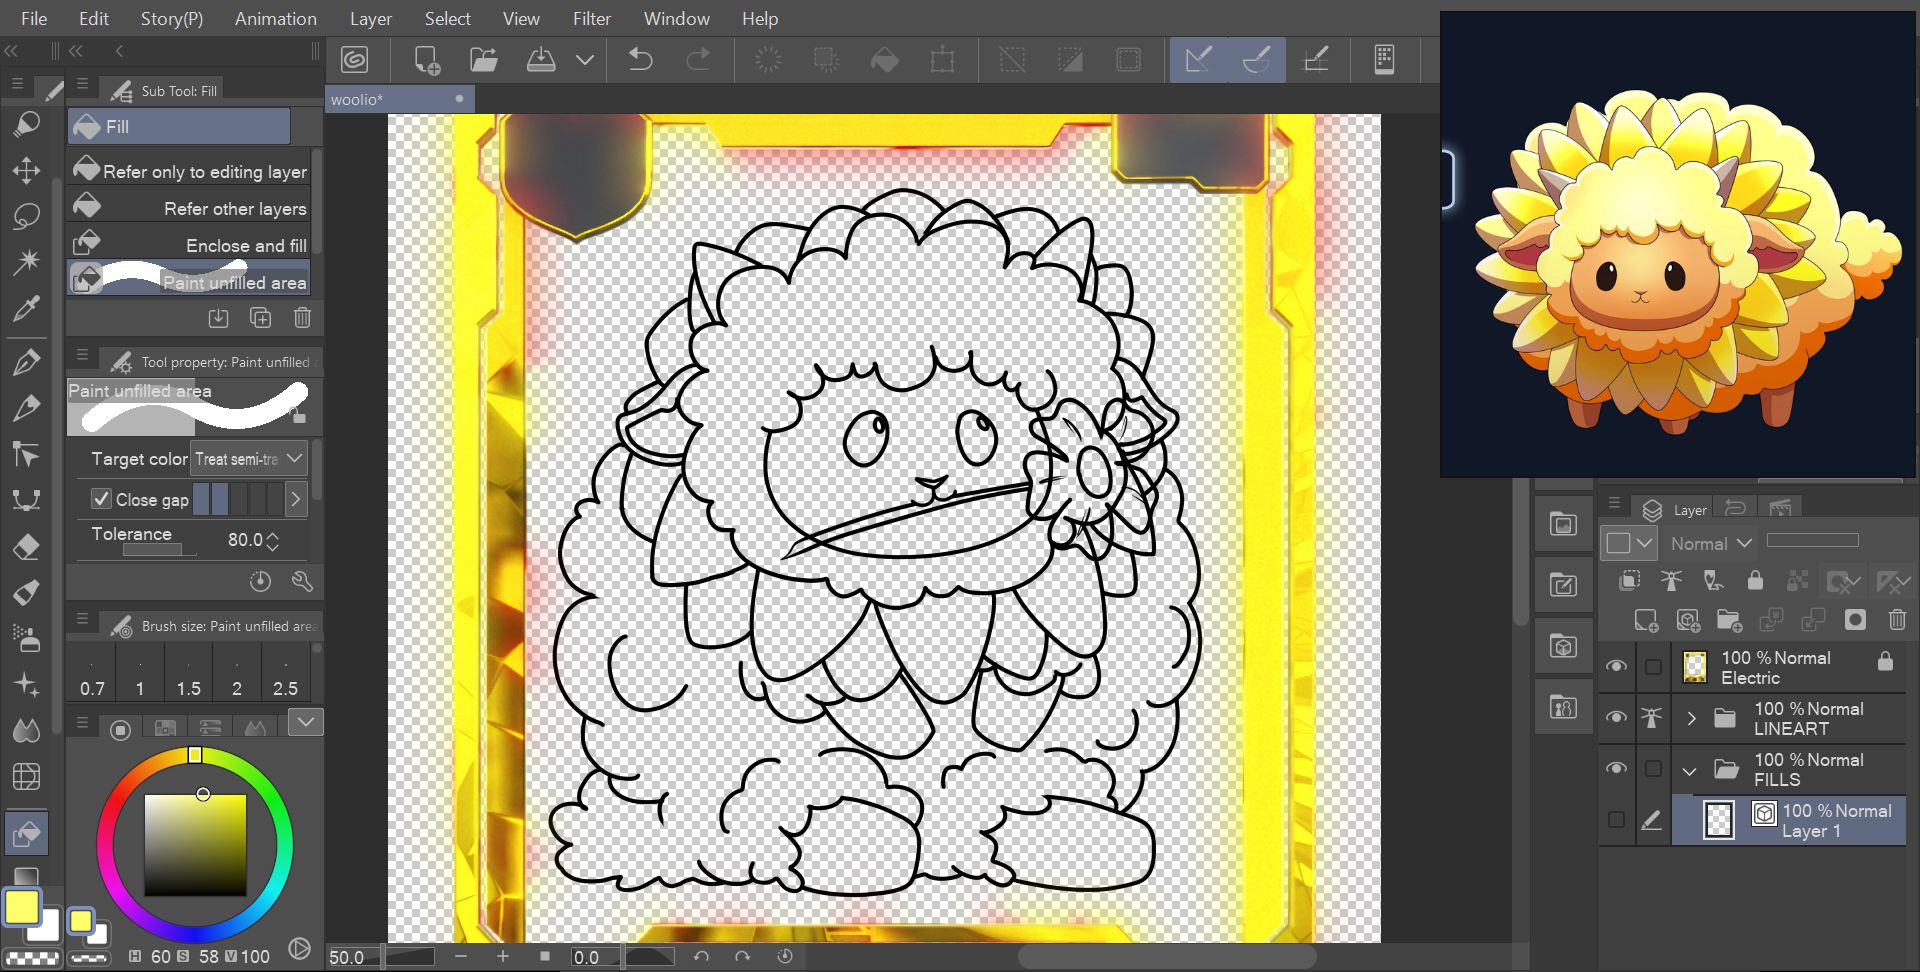
Task: Toggle Clip to layer below
Action: tap(1630, 581)
